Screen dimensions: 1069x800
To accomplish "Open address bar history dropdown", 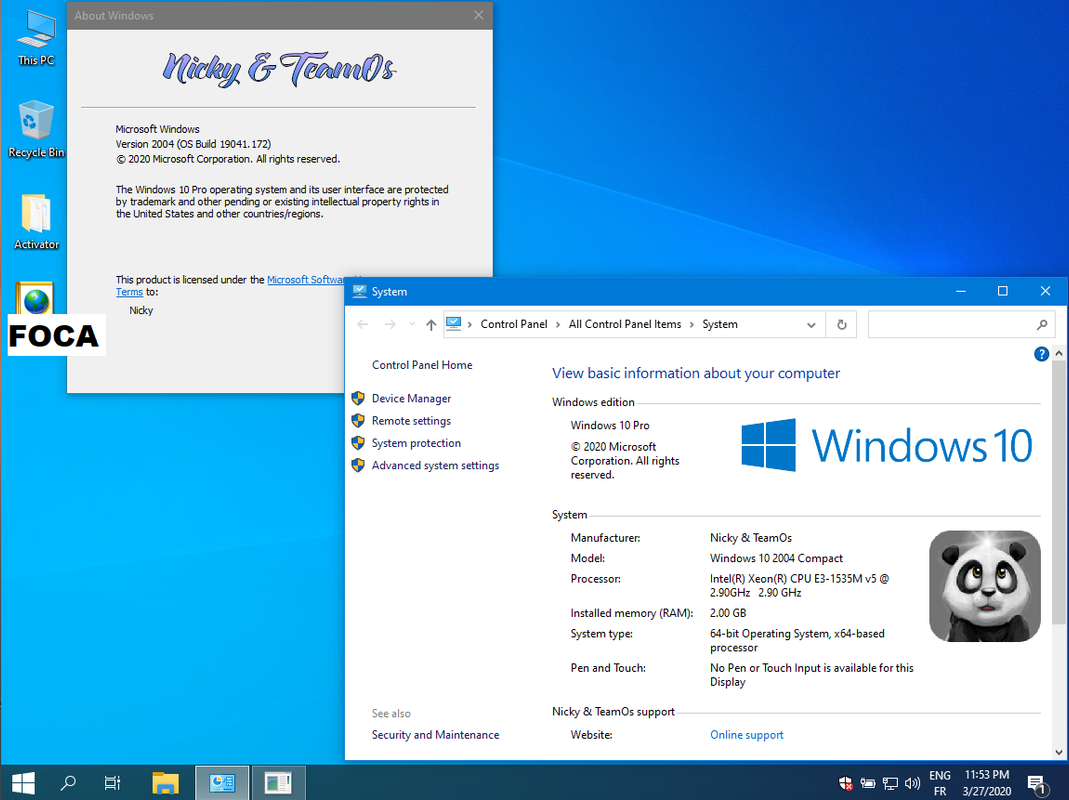I will point(811,325).
